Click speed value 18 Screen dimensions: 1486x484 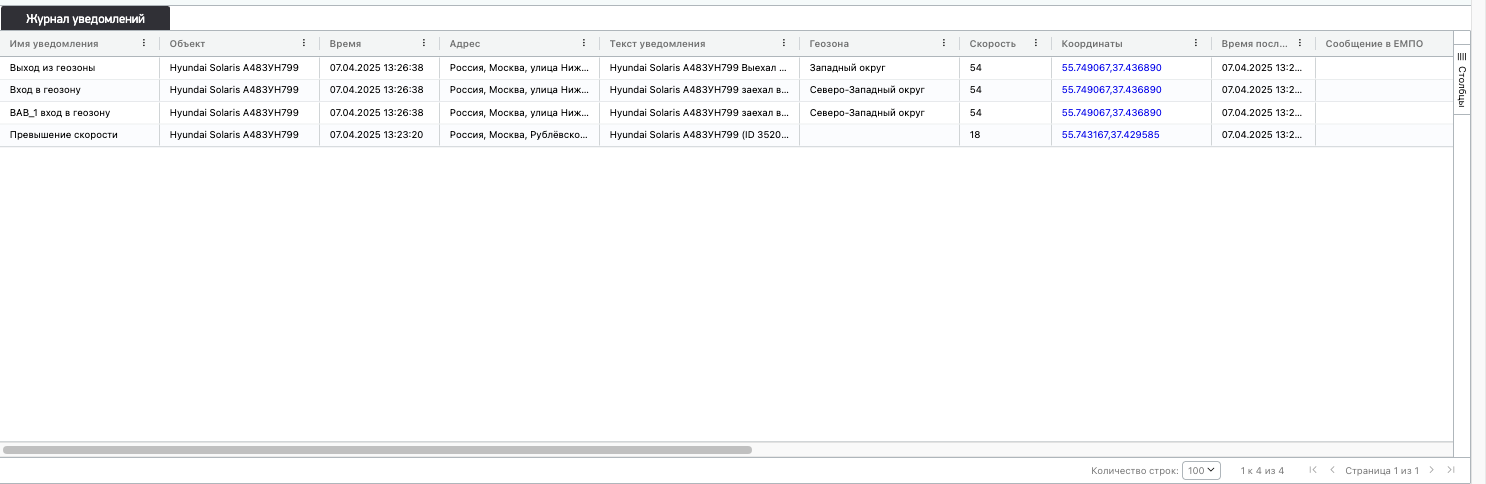[x=975, y=135]
